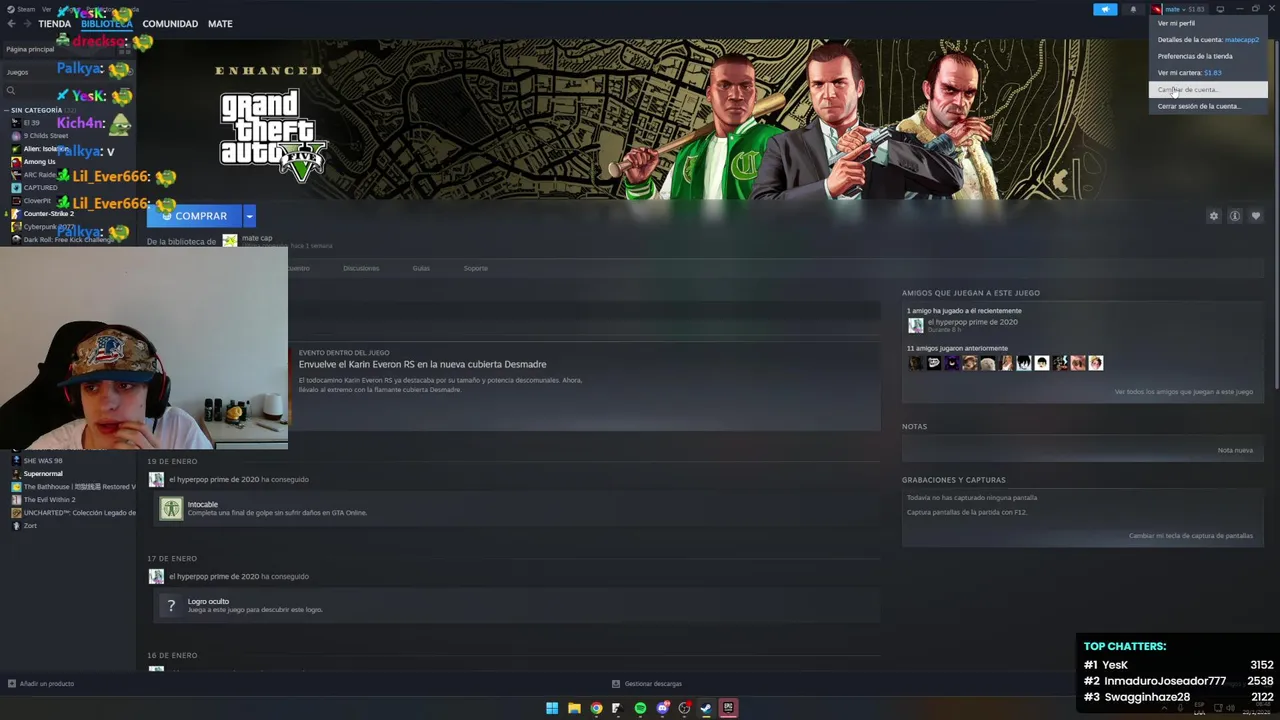Switch to BIBLIOTECA tab

[x=106, y=24]
